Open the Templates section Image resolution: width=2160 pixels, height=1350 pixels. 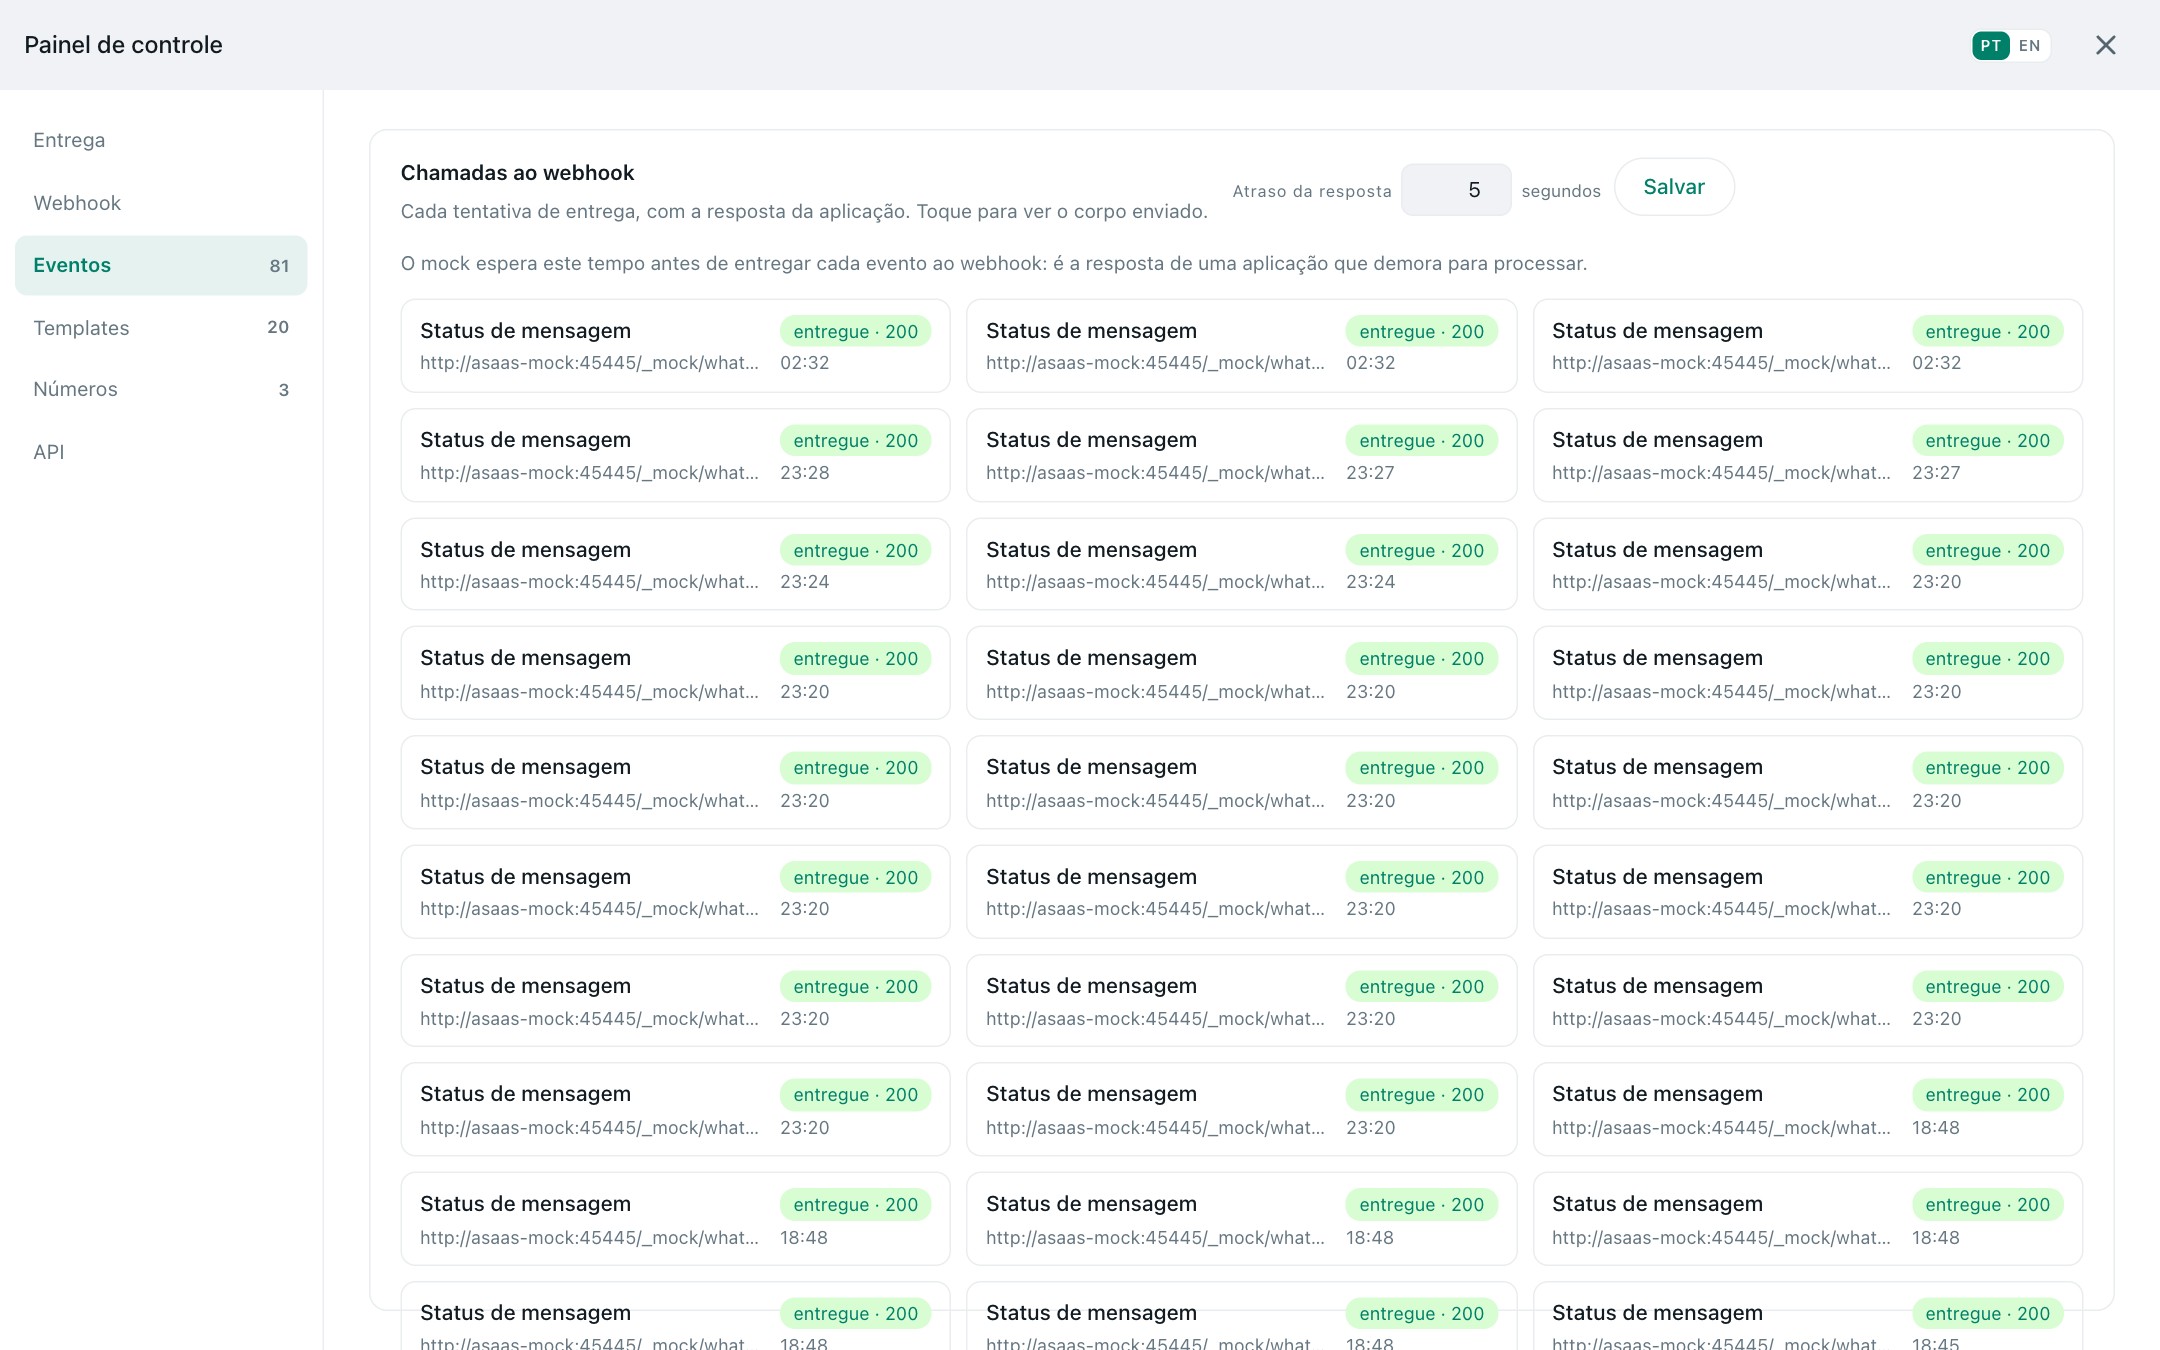(x=161, y=328)
